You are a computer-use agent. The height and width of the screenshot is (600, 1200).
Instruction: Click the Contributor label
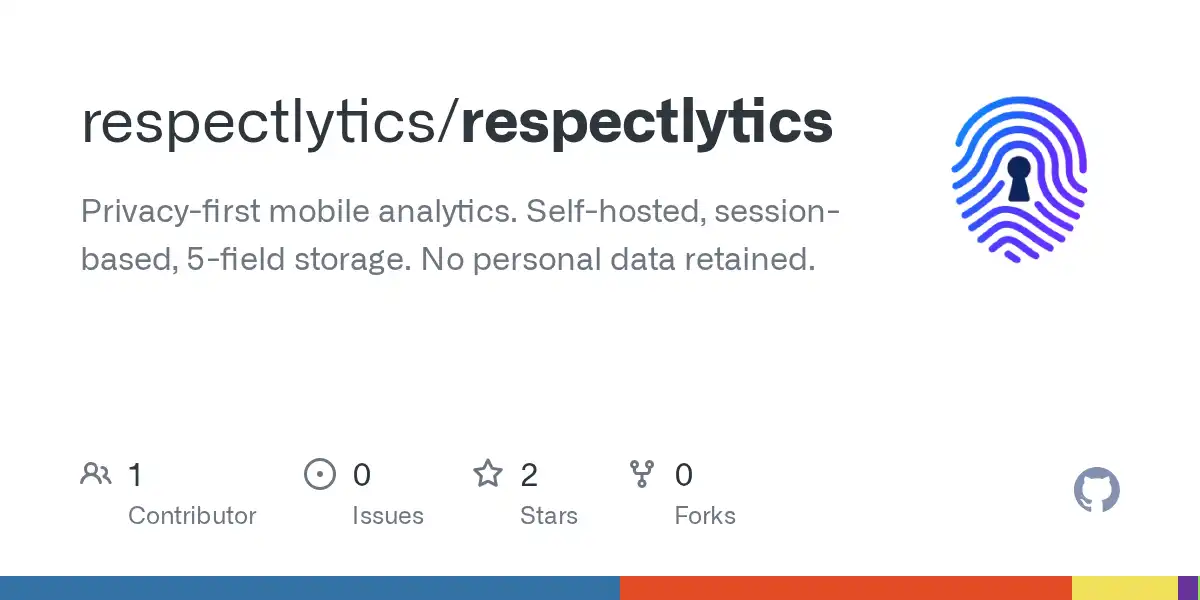192,516
